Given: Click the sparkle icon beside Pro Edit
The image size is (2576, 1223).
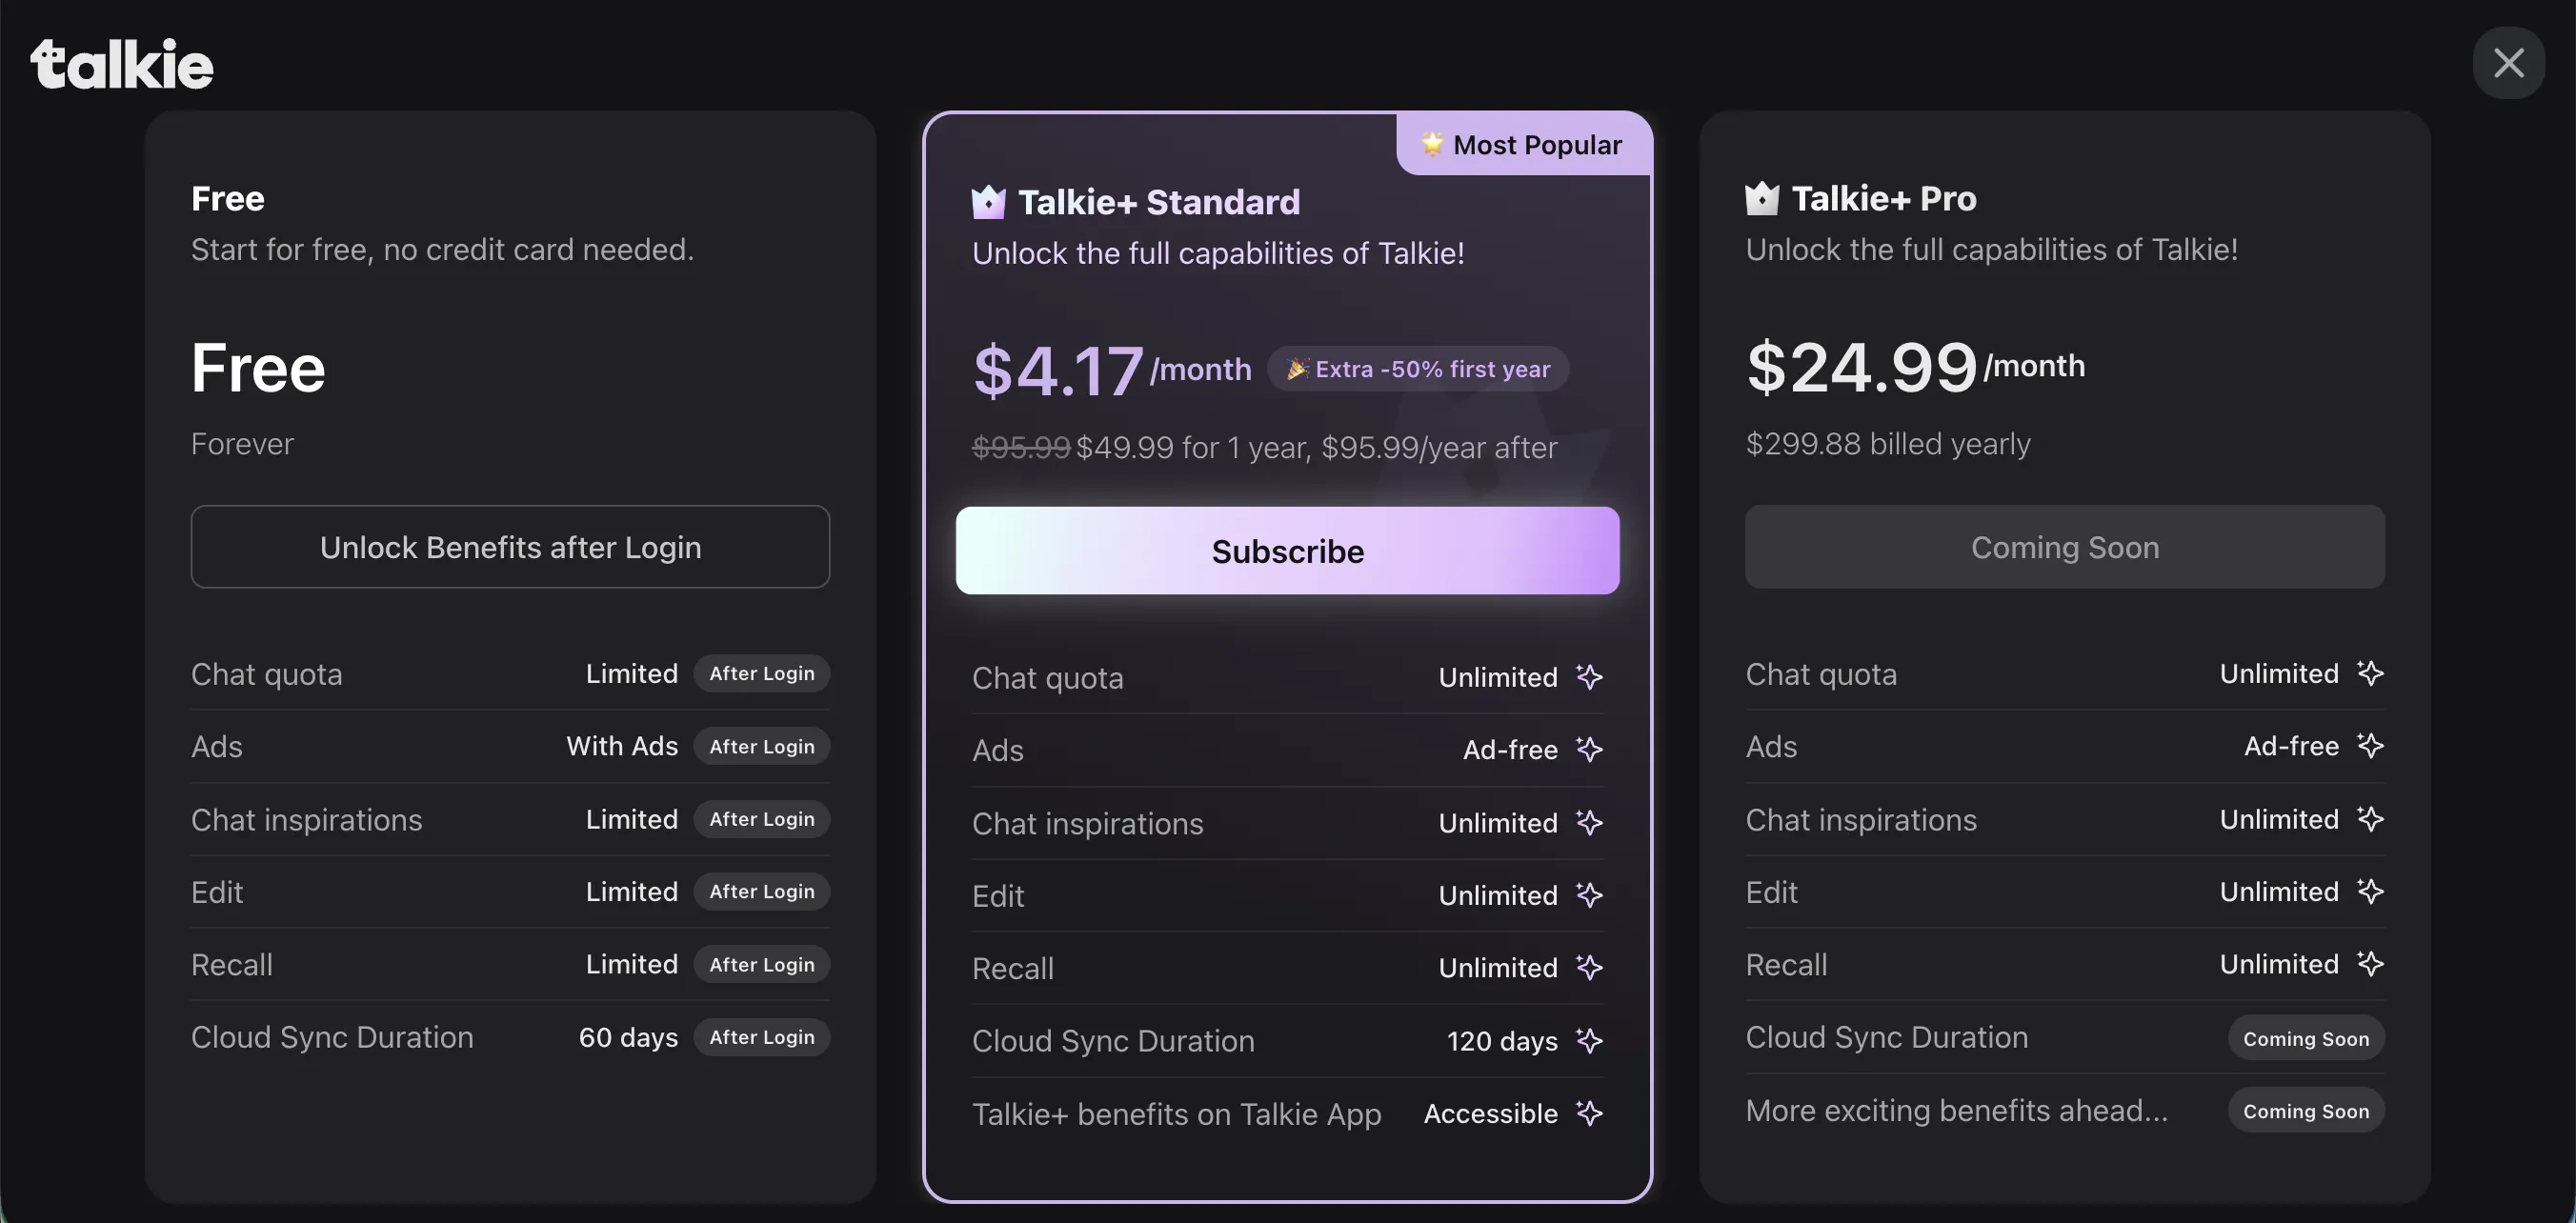Looking at the screenshot, I should (x=2370, y=891).
